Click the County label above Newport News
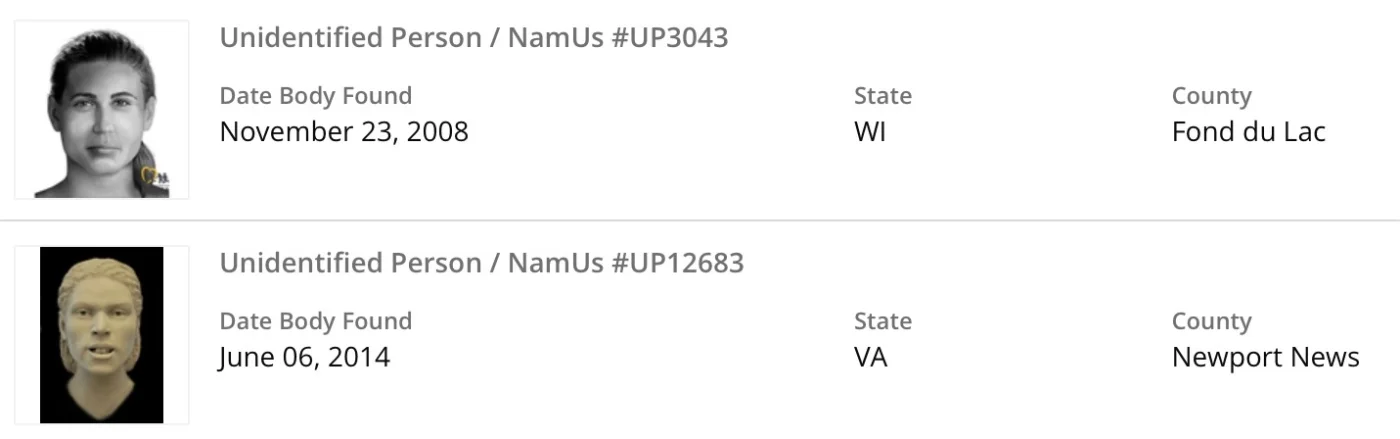 pyautogui.click(x=1211, y=321)
